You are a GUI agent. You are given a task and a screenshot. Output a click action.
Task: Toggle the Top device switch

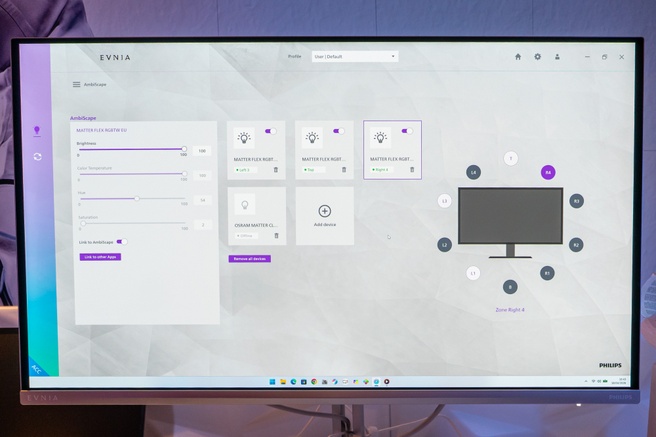point(339,131)
